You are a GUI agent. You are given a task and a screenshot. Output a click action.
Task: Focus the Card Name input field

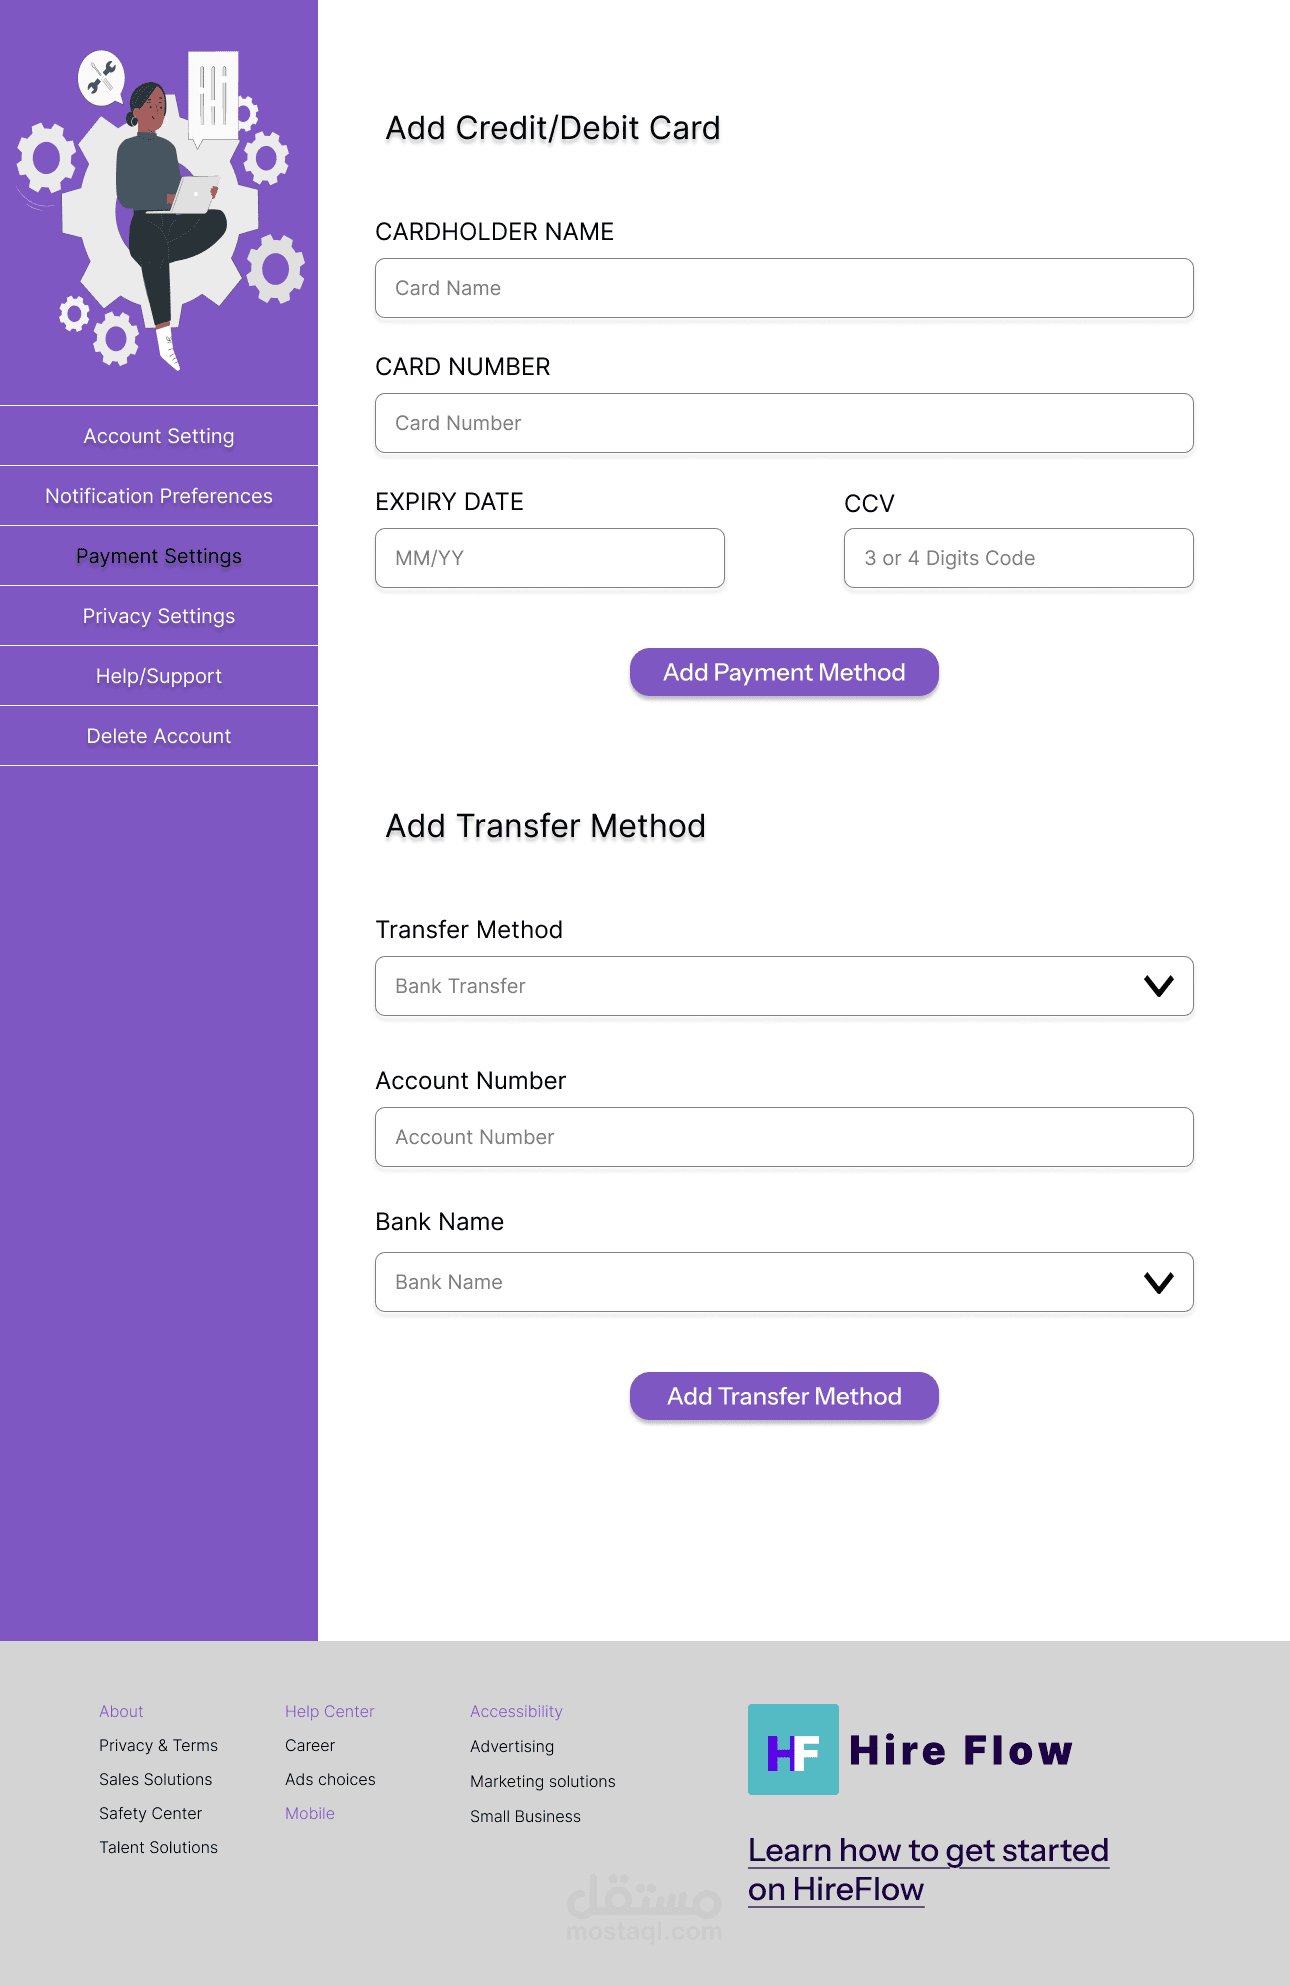point(784,288)
